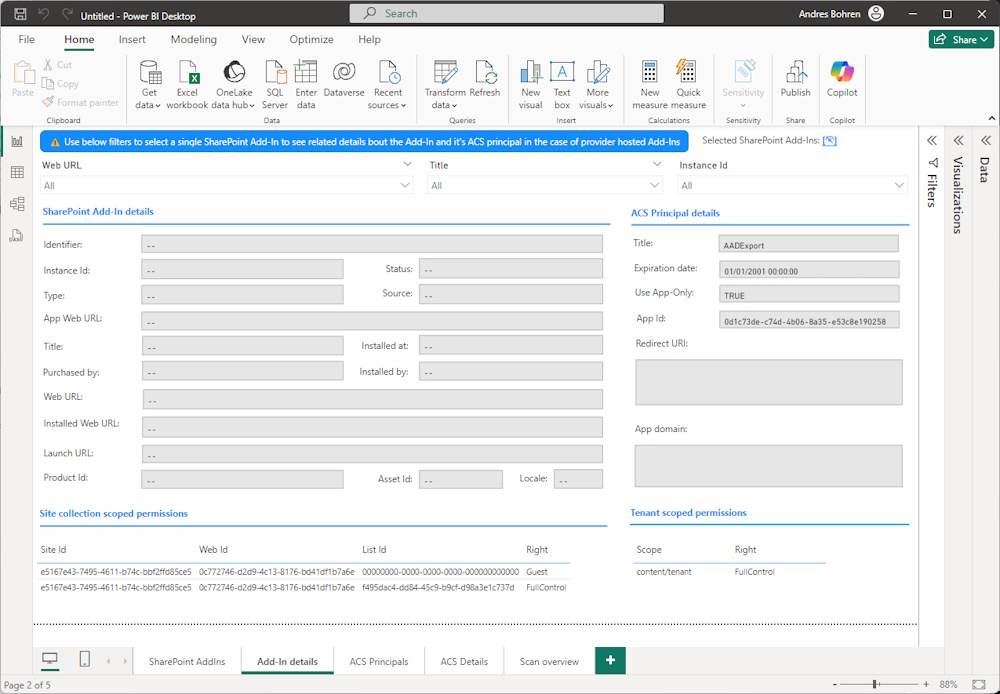Select the App Id value field
This screenshot has height=694, width=1000.
click(809, 320)
